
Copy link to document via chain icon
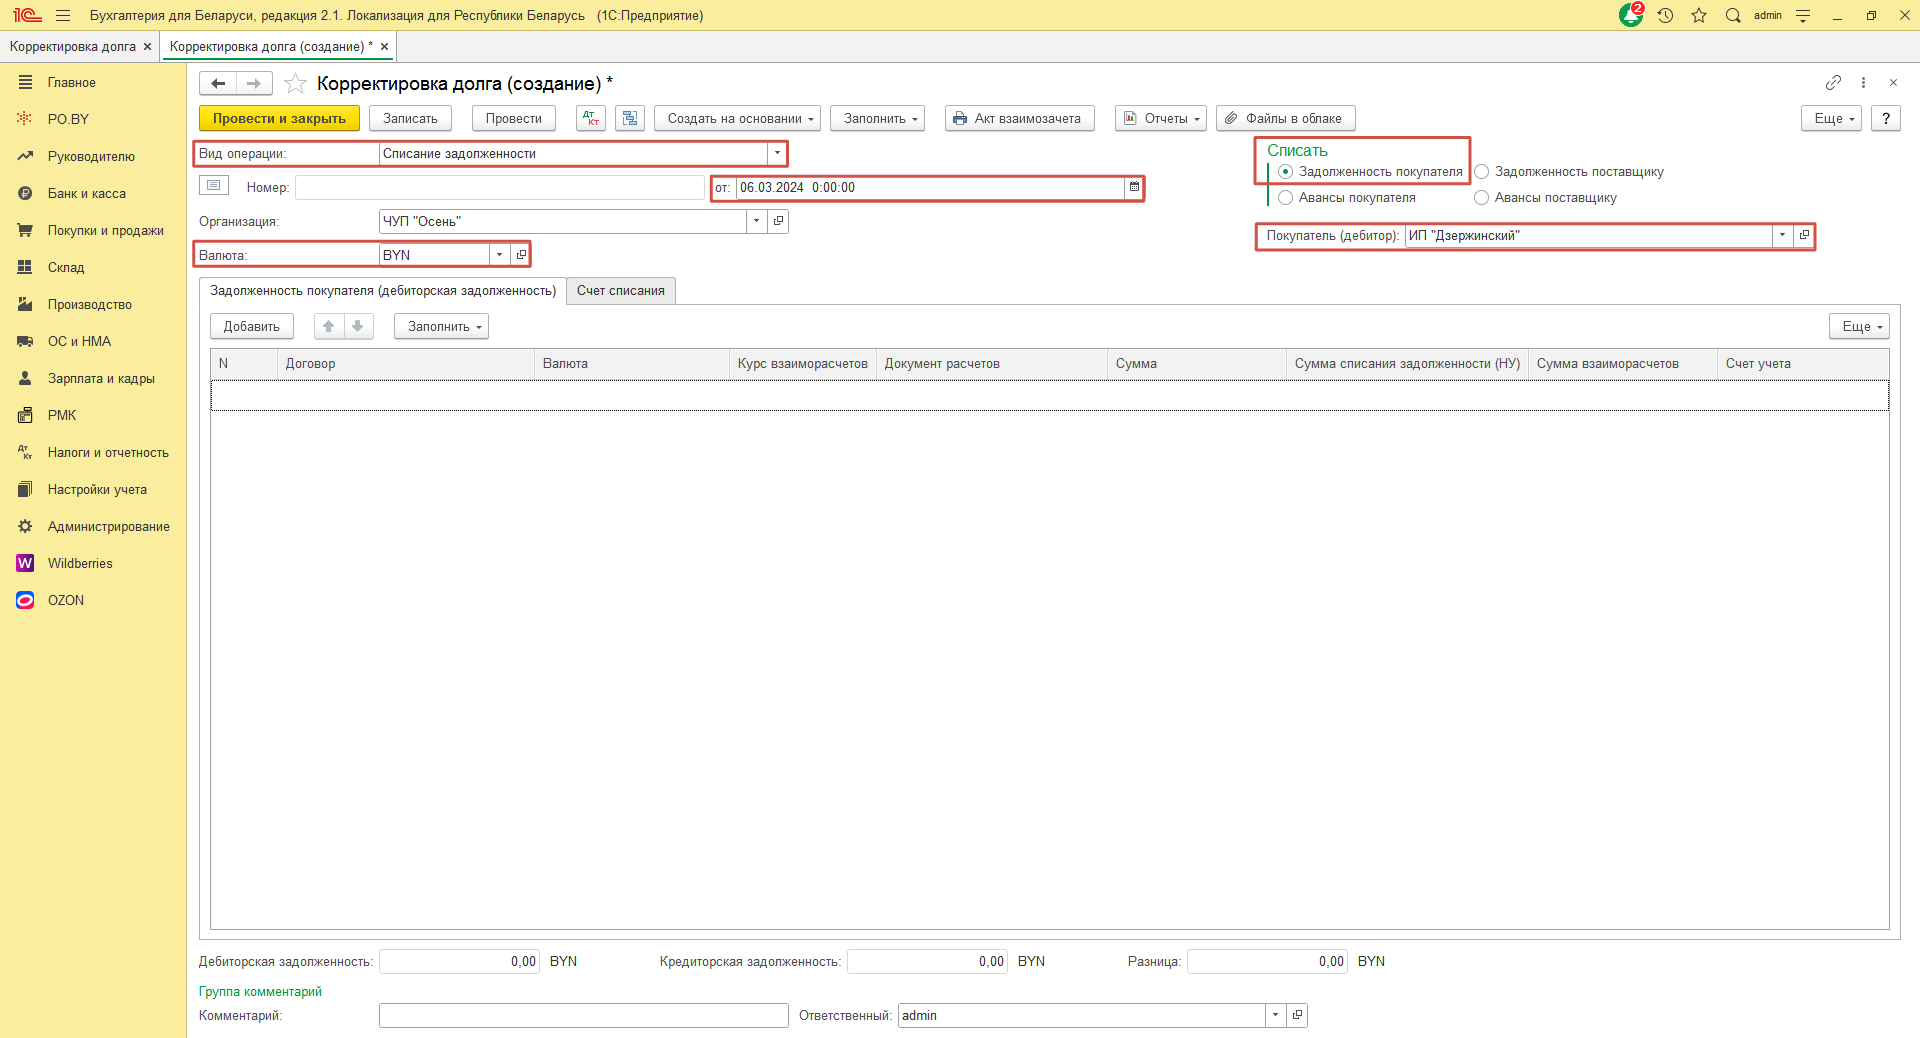tap(1833, 82)
